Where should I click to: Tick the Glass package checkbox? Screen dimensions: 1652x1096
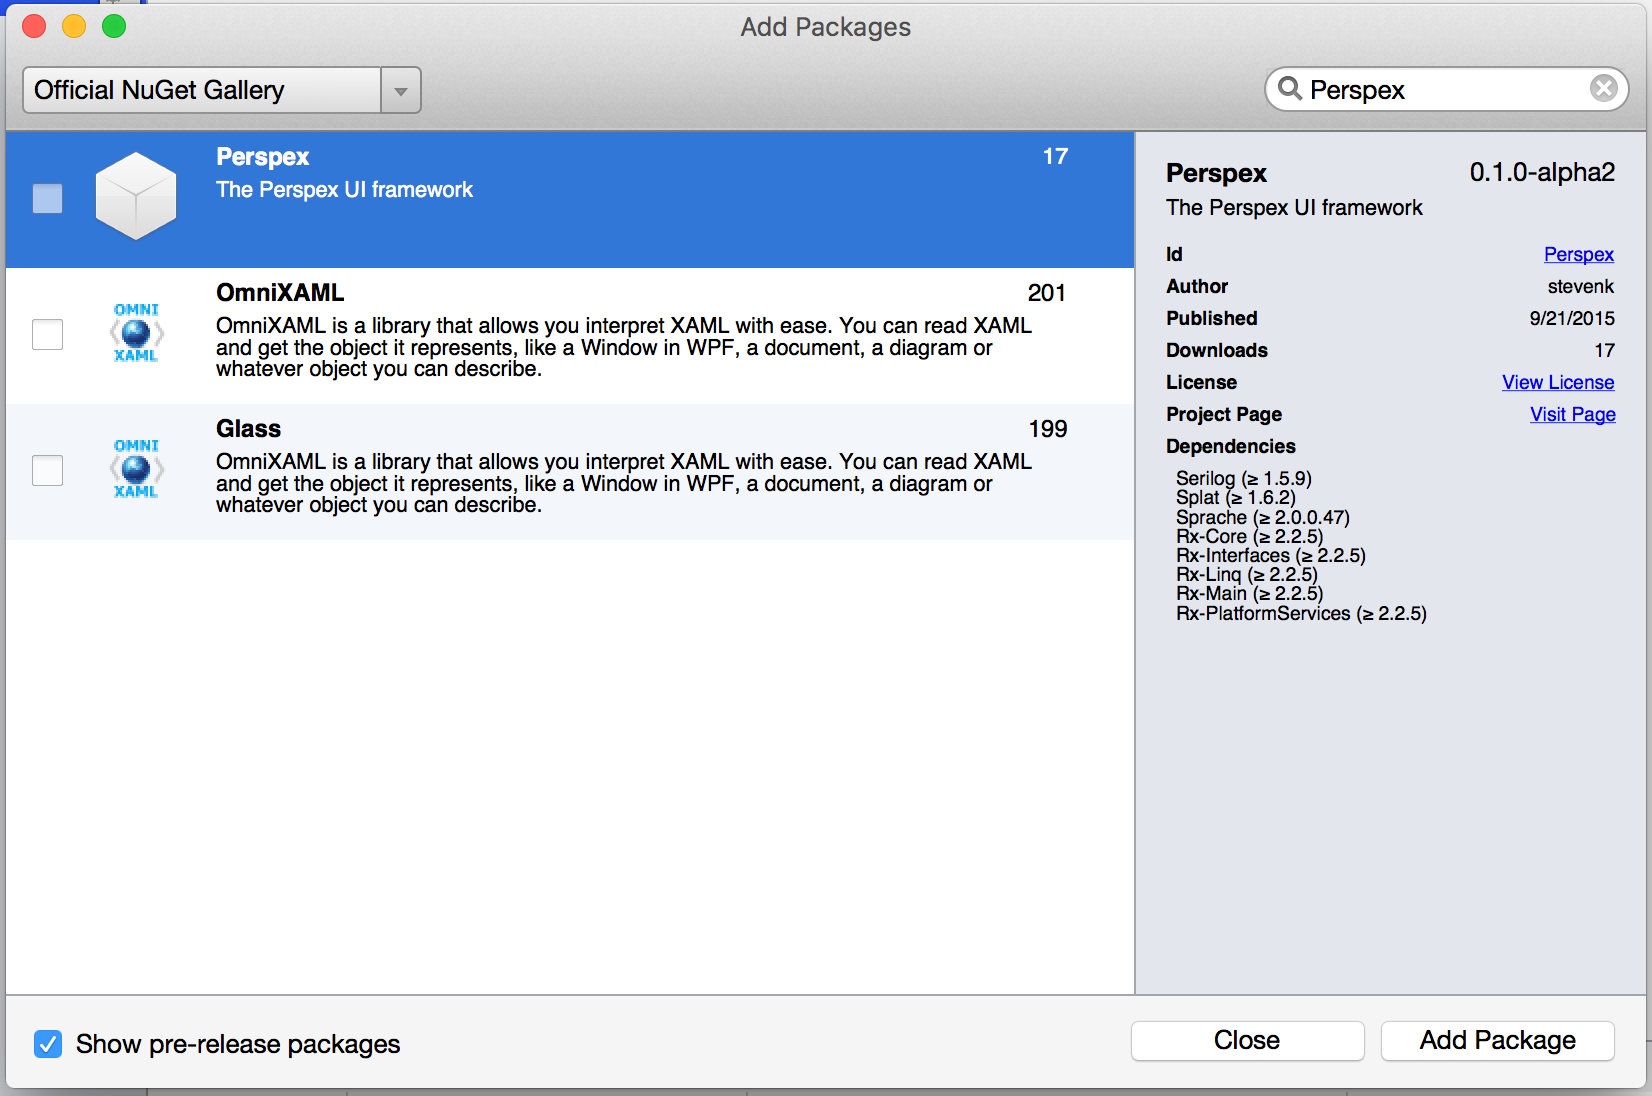47,470
